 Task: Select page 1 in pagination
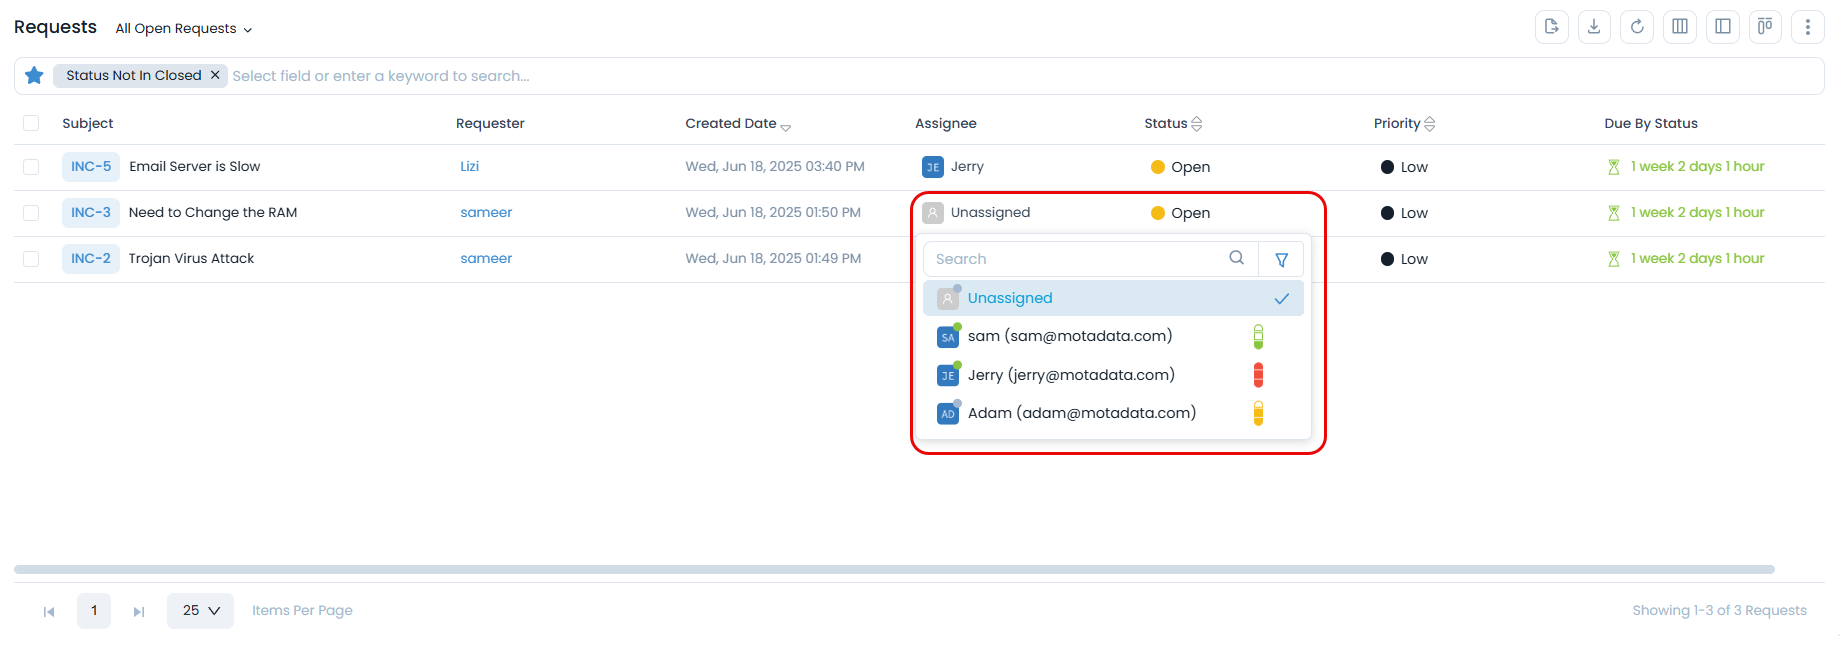pos(94,610)
